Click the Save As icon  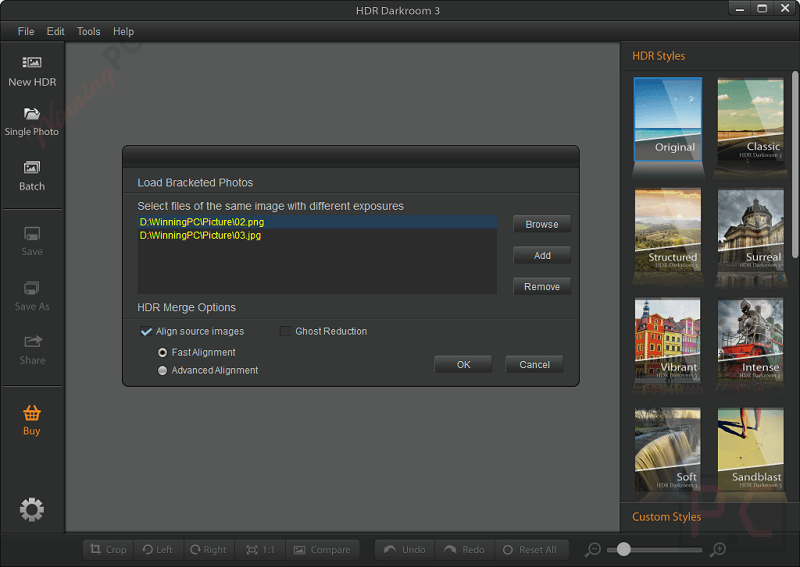click(32, 288)
